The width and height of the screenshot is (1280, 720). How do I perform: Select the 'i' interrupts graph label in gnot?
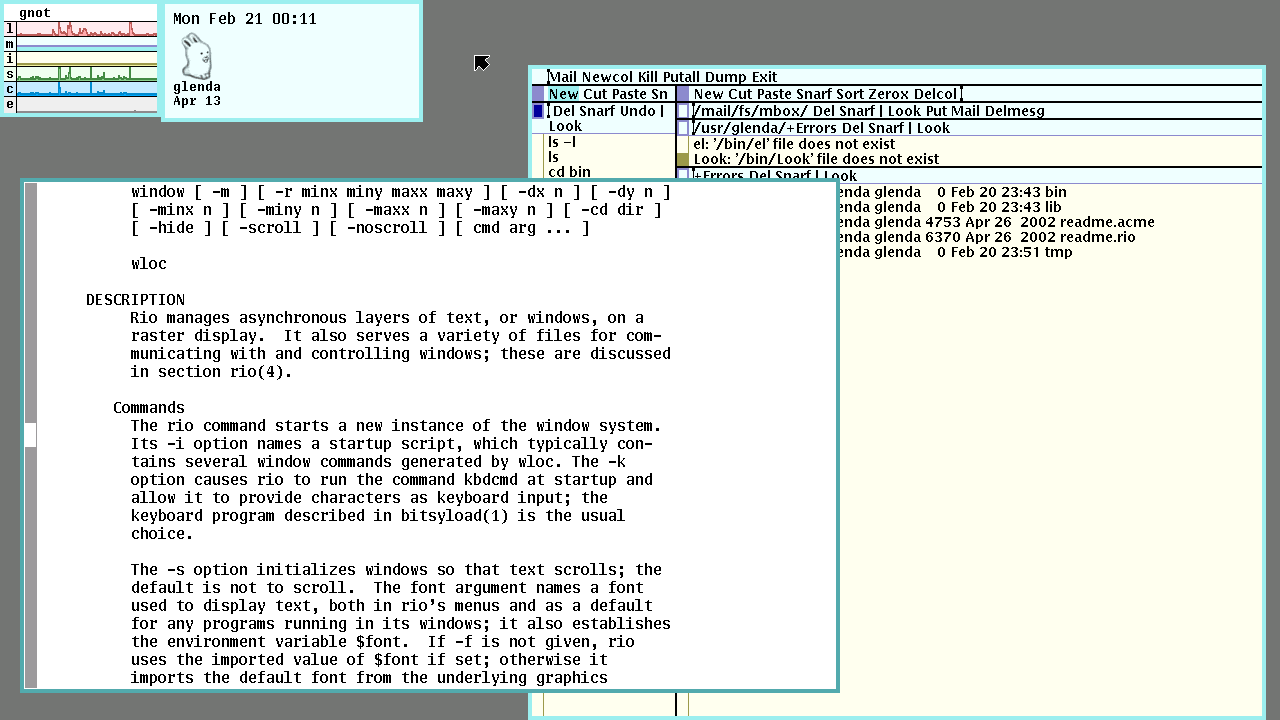click(x=8, y=58)
